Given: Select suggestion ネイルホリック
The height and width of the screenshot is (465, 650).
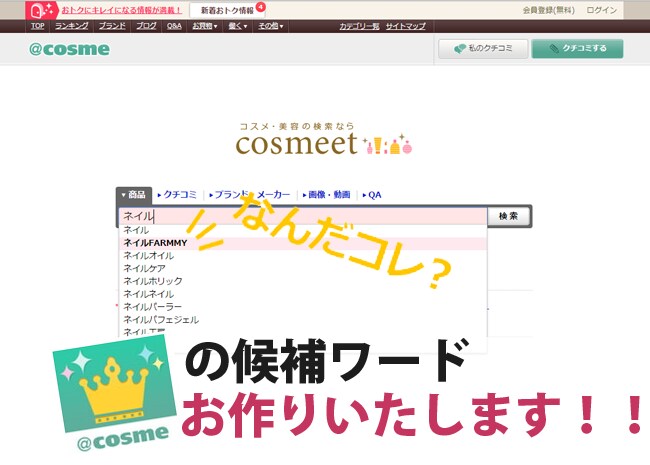Looking at the screenshot, I should (303, 281).
